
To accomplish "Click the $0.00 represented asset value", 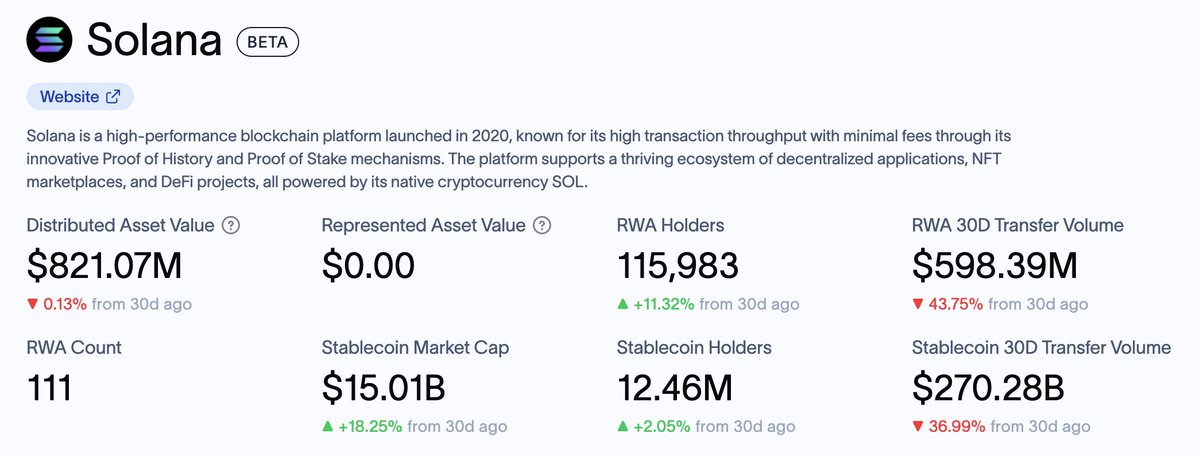I will point(368,265).
